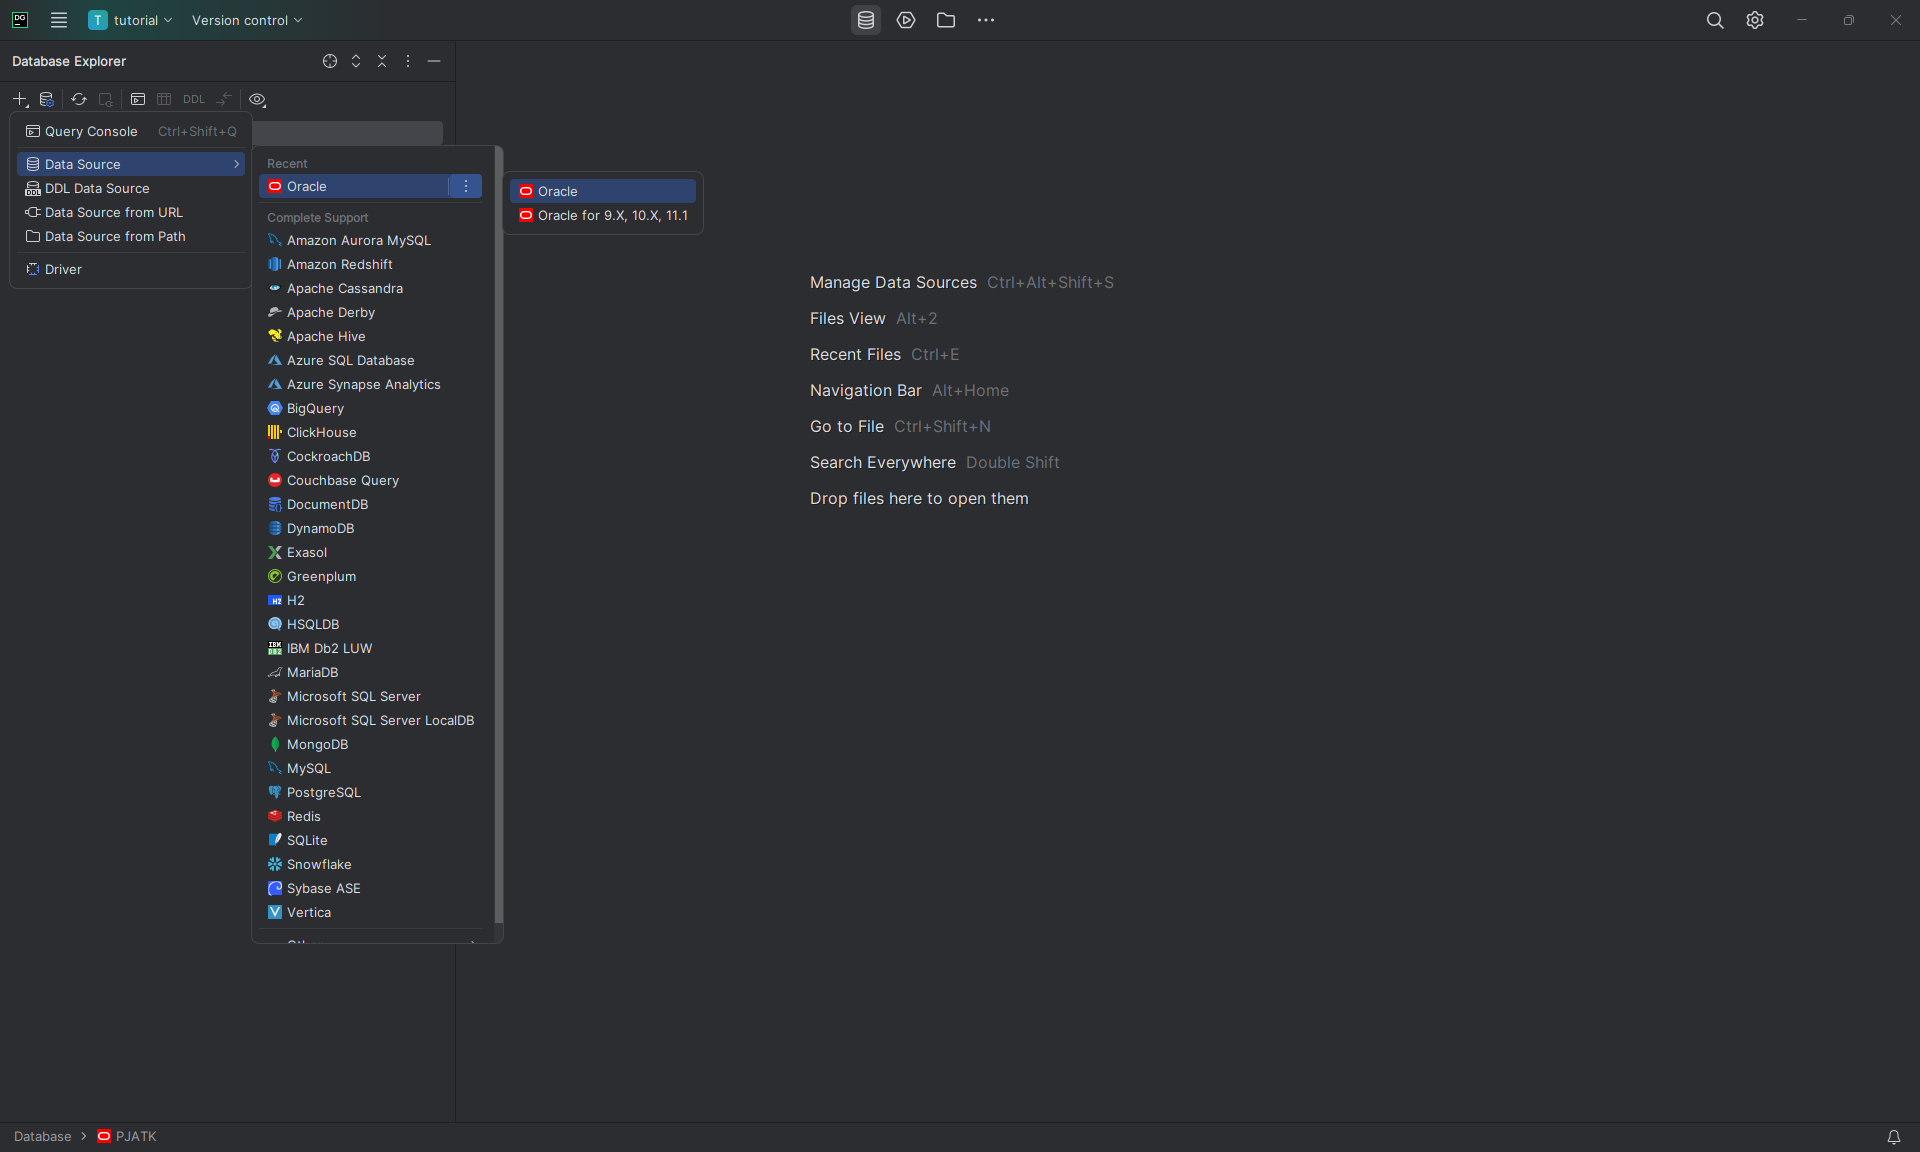
Task: Choose Oracle for 9.X, 10.X, 11.1
Action: pyautogui.click(x=603, y=215)
